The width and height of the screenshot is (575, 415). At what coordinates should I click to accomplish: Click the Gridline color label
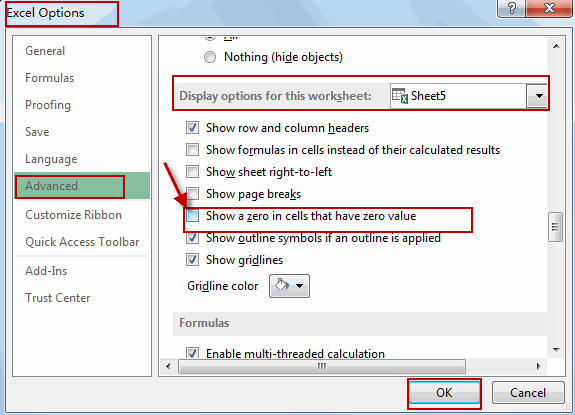click(223, 286)
